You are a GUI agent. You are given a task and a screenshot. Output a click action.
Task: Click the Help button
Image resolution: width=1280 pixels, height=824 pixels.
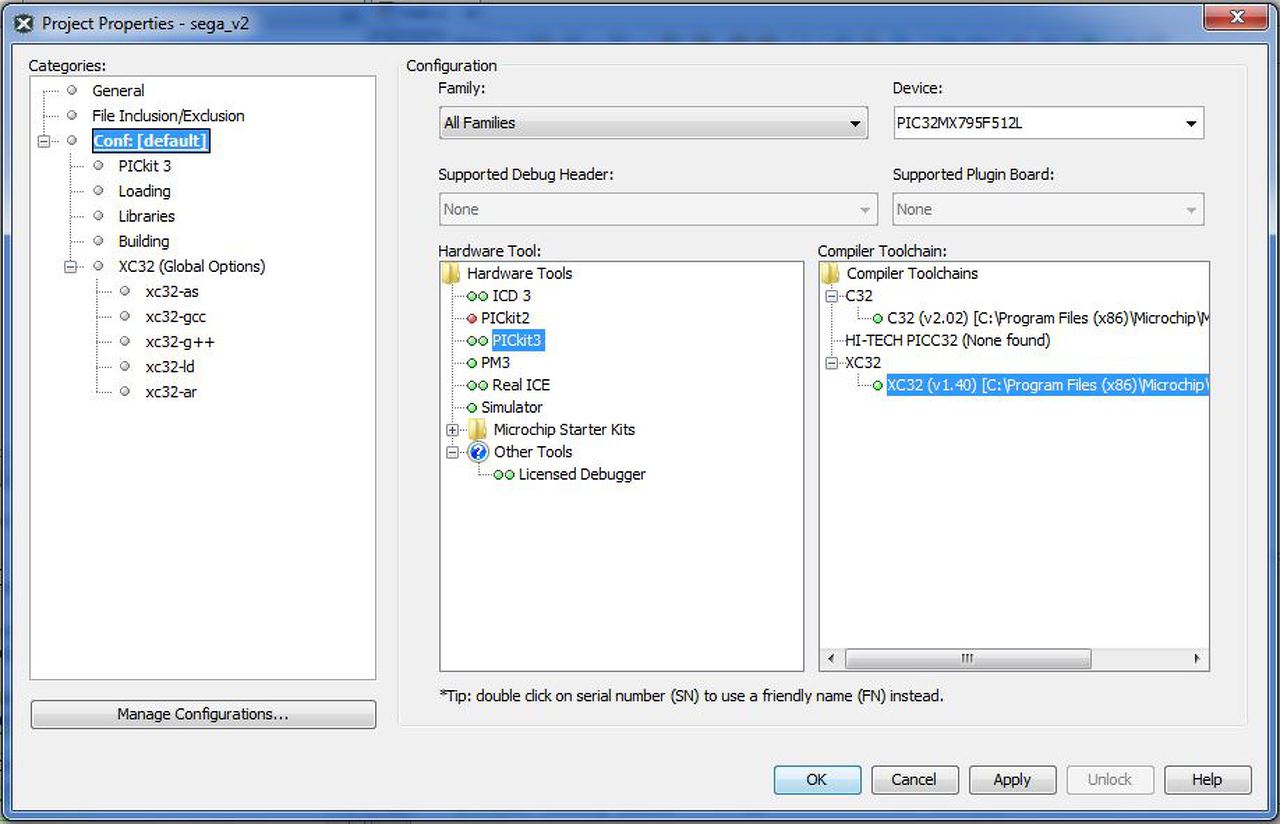(x=1207, y=780)
